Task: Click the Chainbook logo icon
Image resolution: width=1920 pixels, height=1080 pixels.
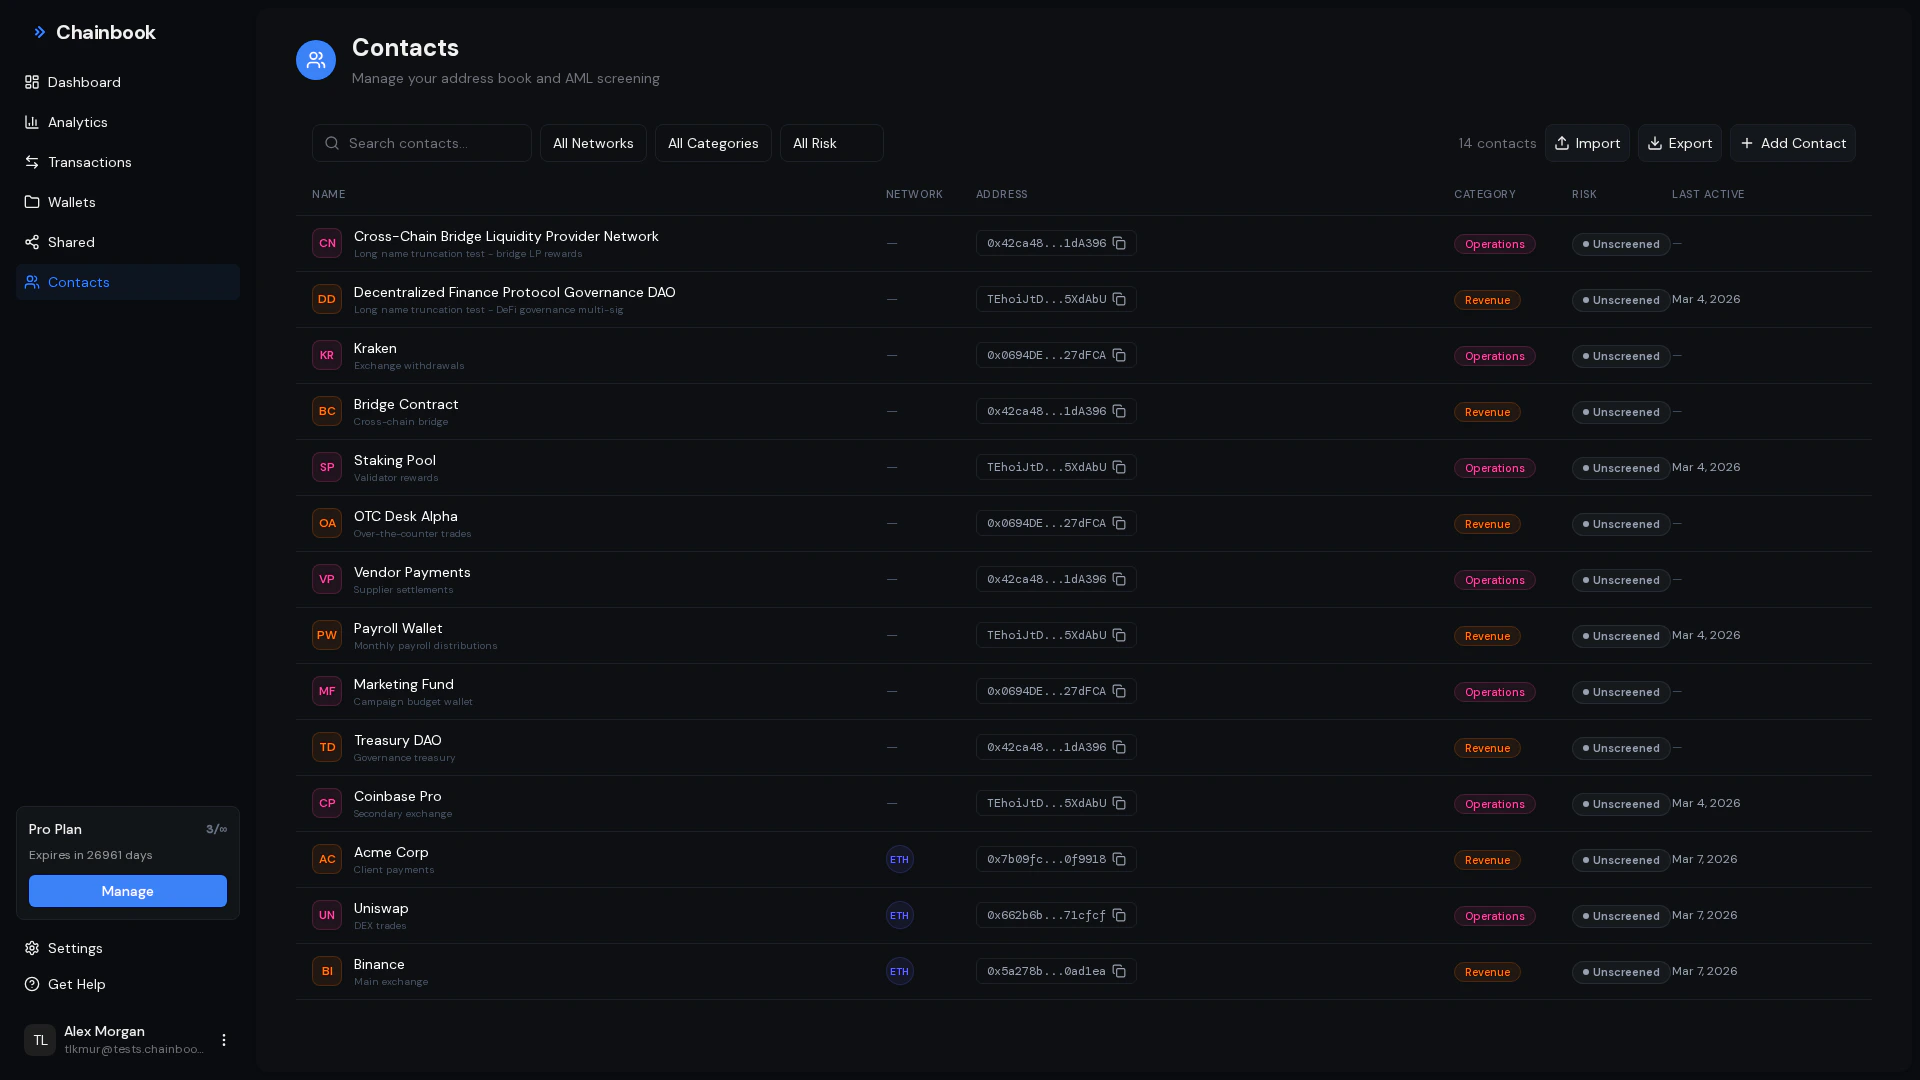Action: [x=40, y=32]
